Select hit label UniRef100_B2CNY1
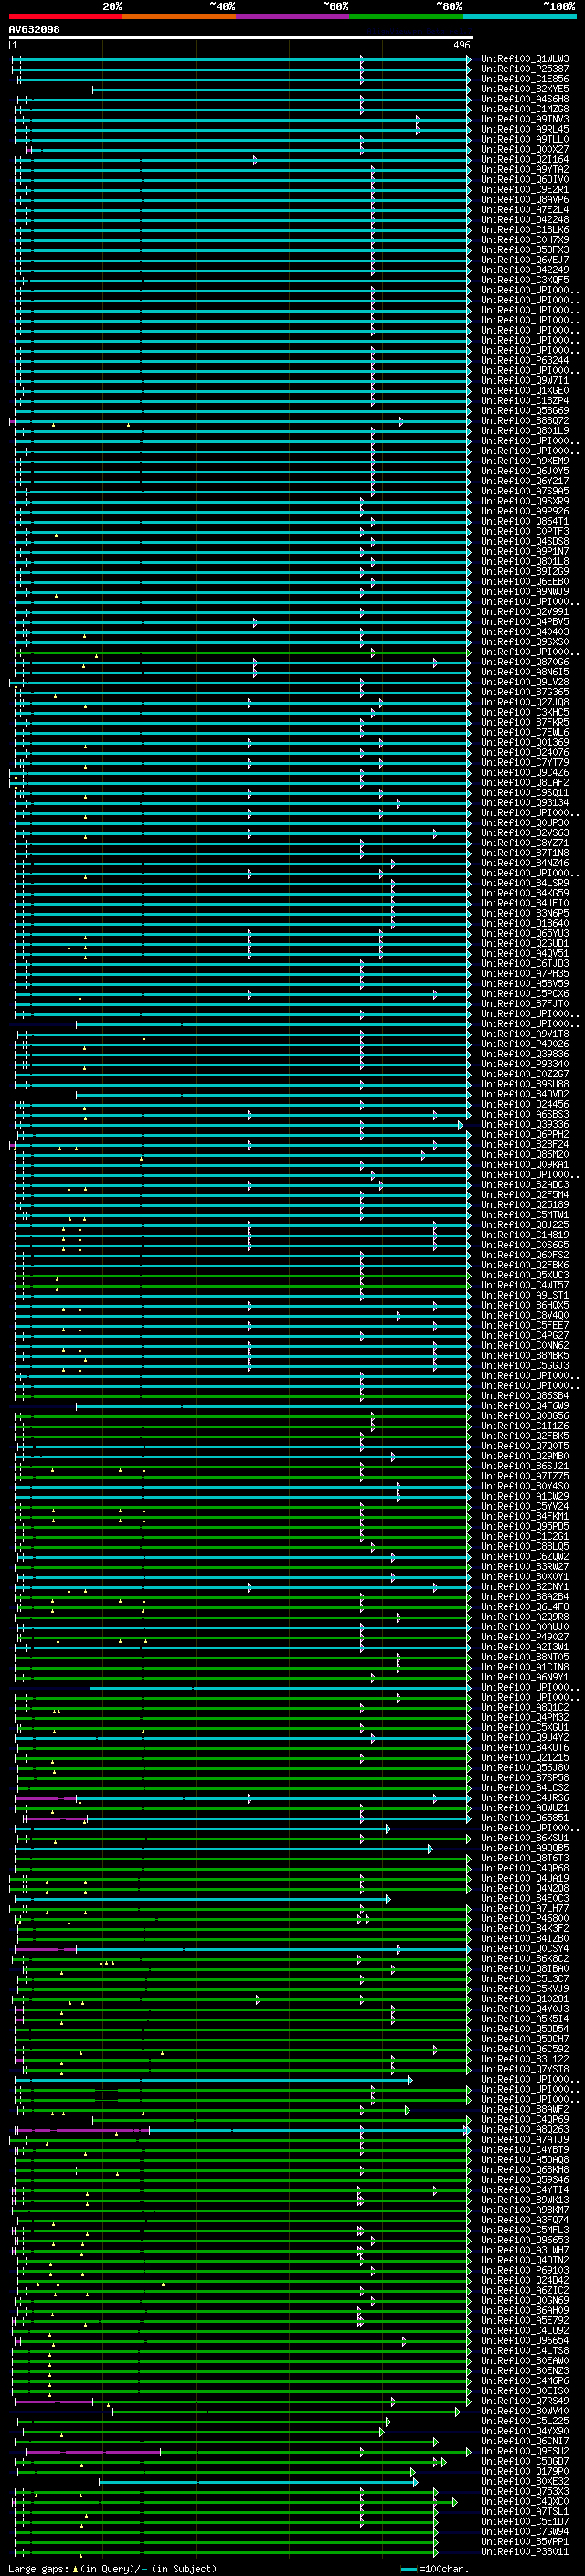The height and width of the screenshot is (2576, 585). [x=525, y=1586]
